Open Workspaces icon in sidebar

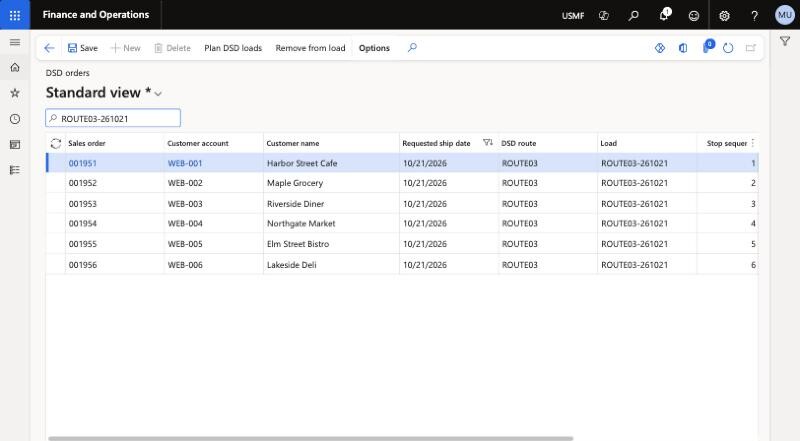click(15, 144)
